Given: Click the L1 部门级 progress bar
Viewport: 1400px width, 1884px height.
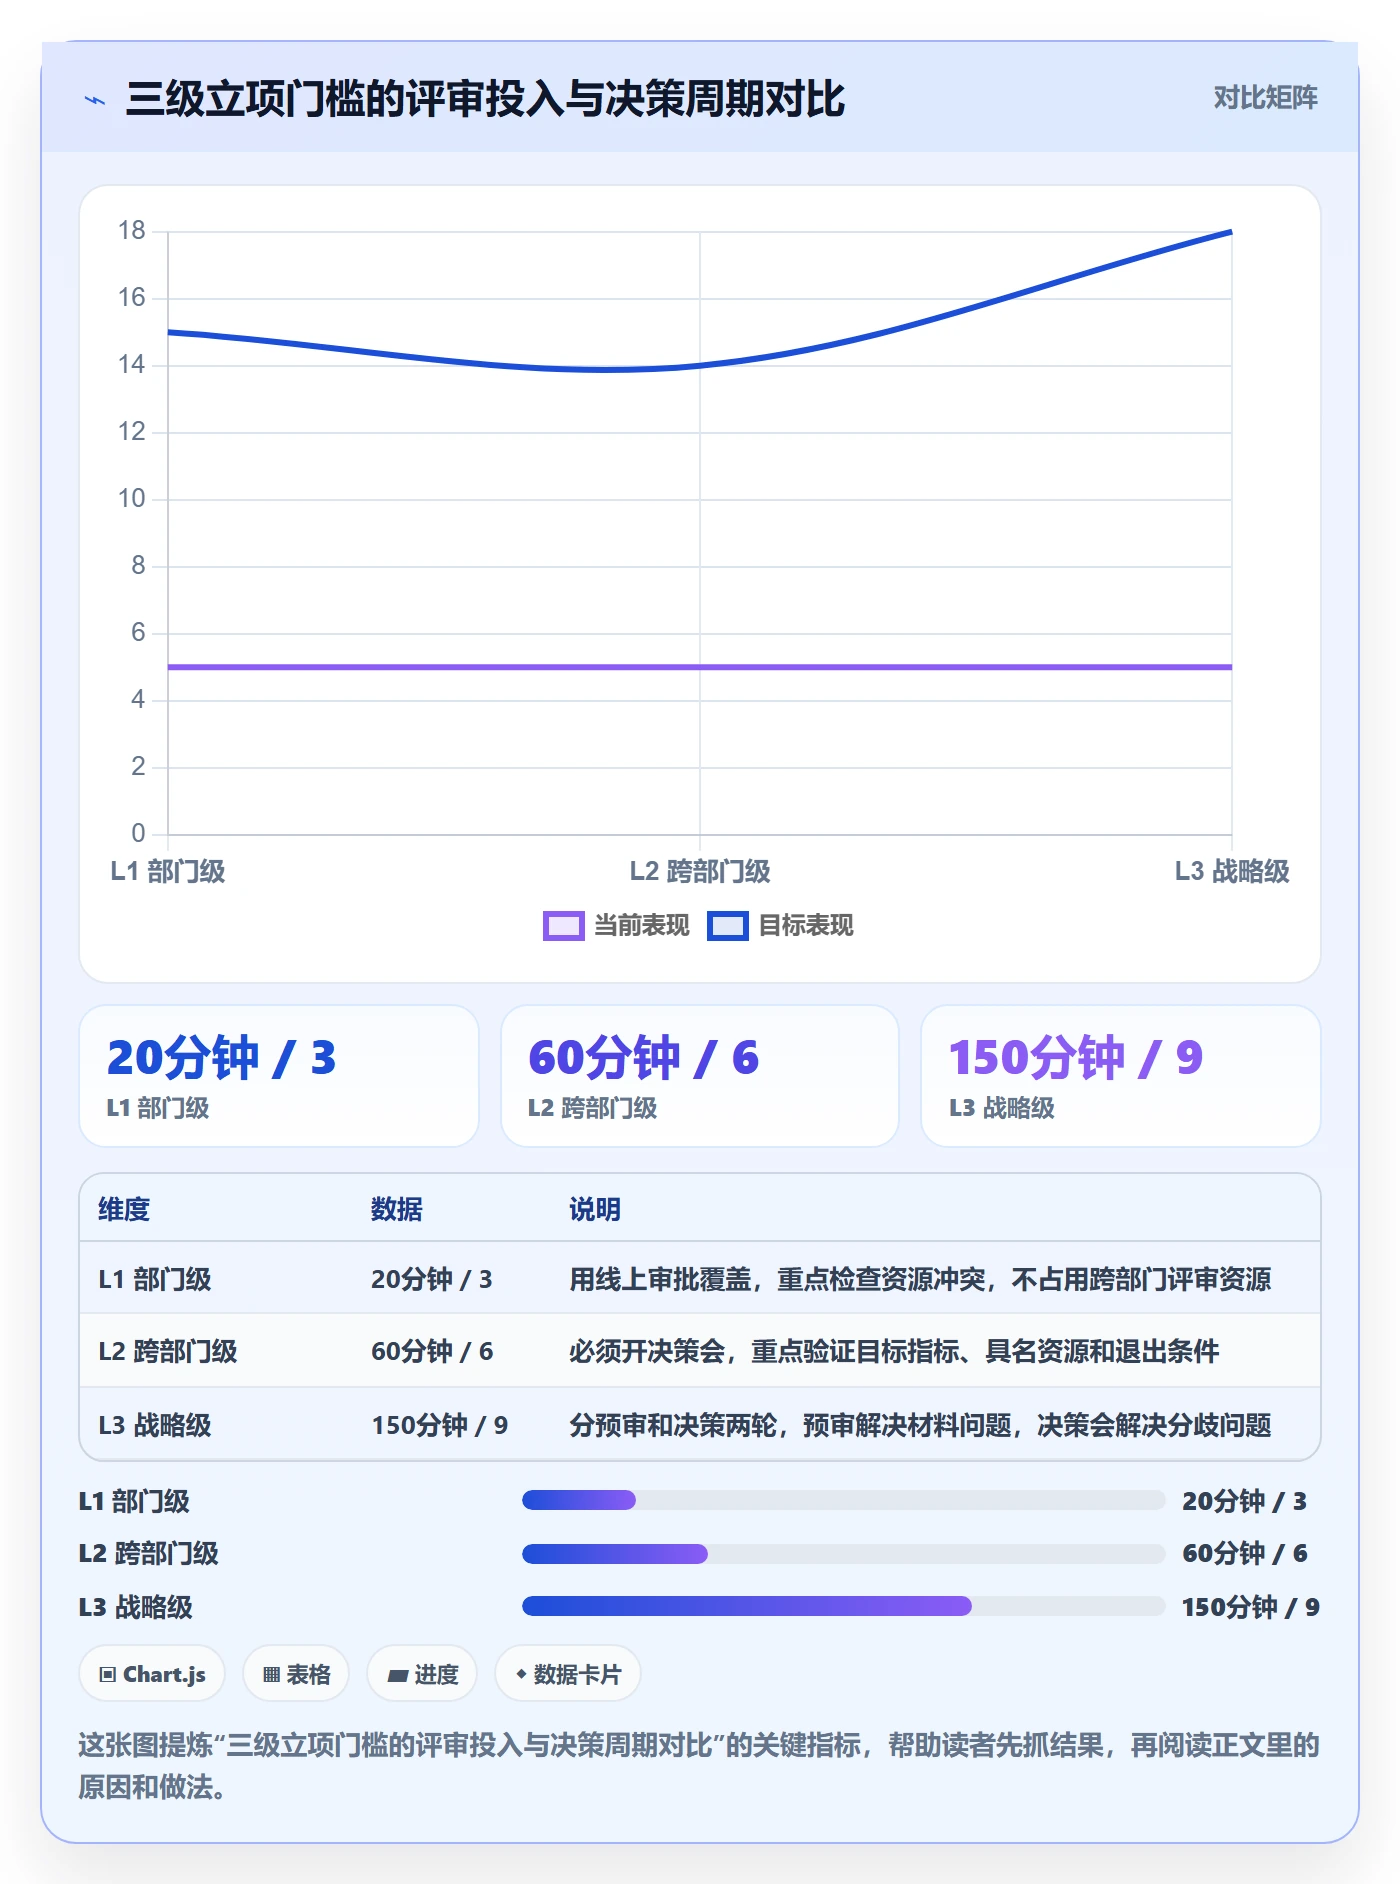Looking at the screenshot, I should point(843,1500).
